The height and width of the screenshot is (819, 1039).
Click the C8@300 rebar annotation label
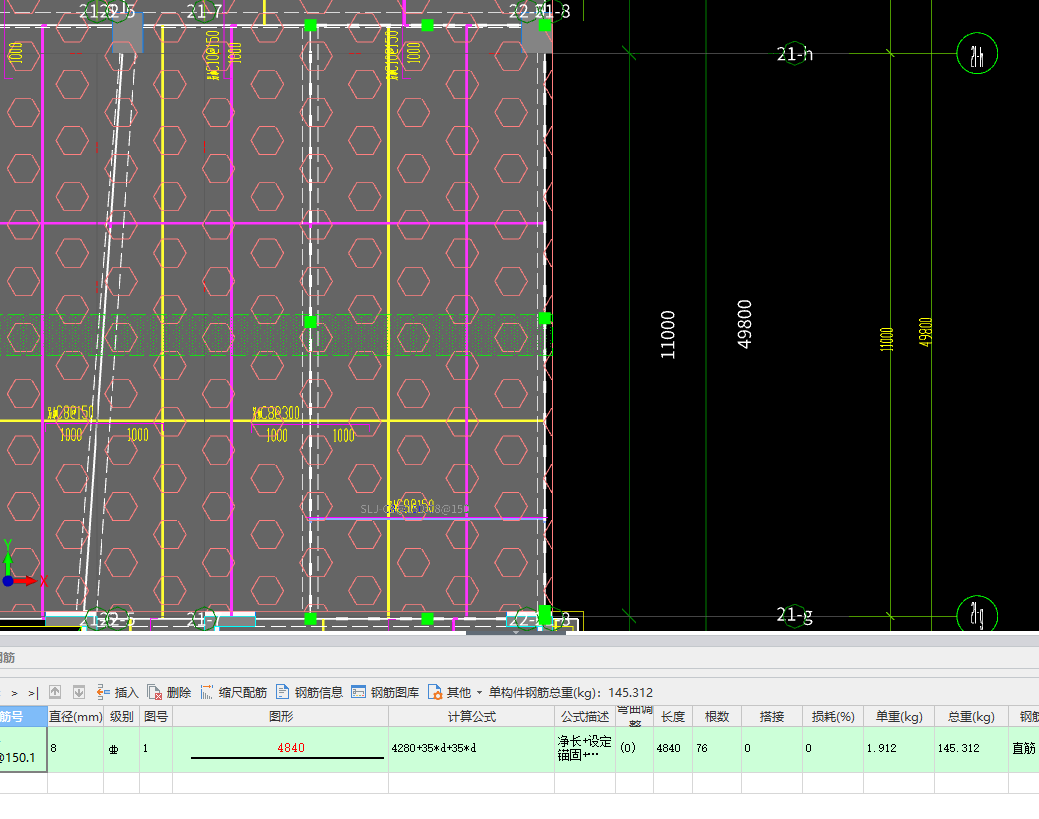click(276, 413)
